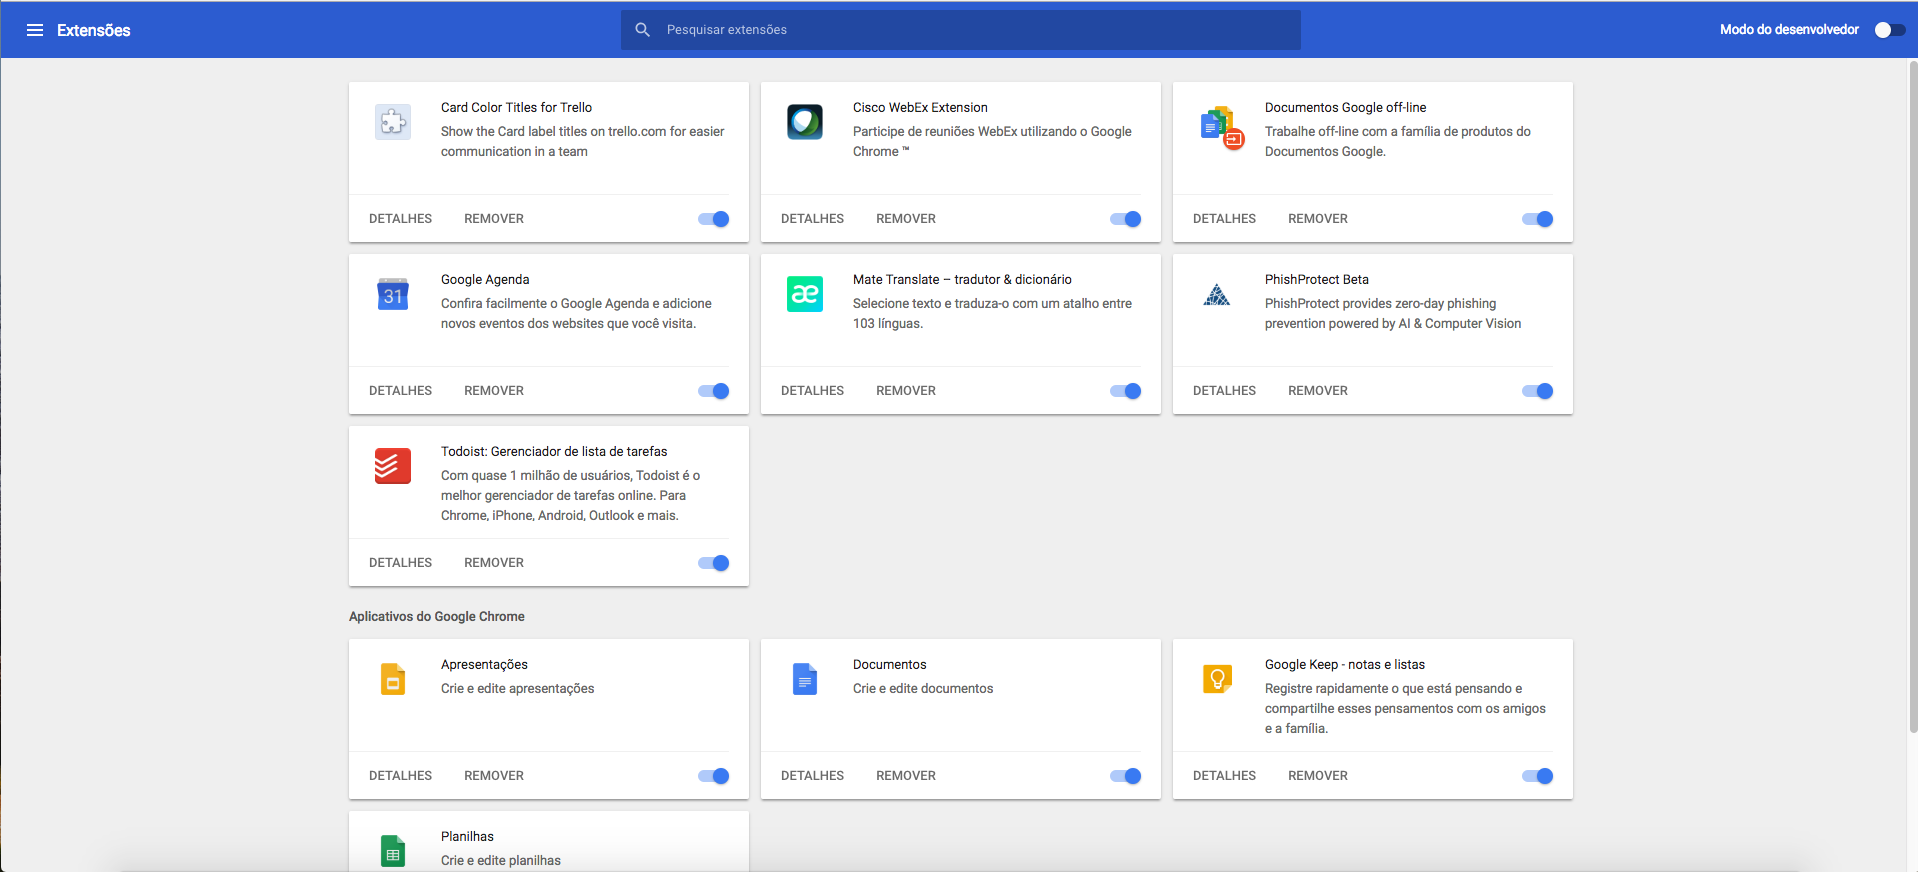Click the Planilhas green sheets icon
Viewport: 1918px width, 872px height.
393,851
